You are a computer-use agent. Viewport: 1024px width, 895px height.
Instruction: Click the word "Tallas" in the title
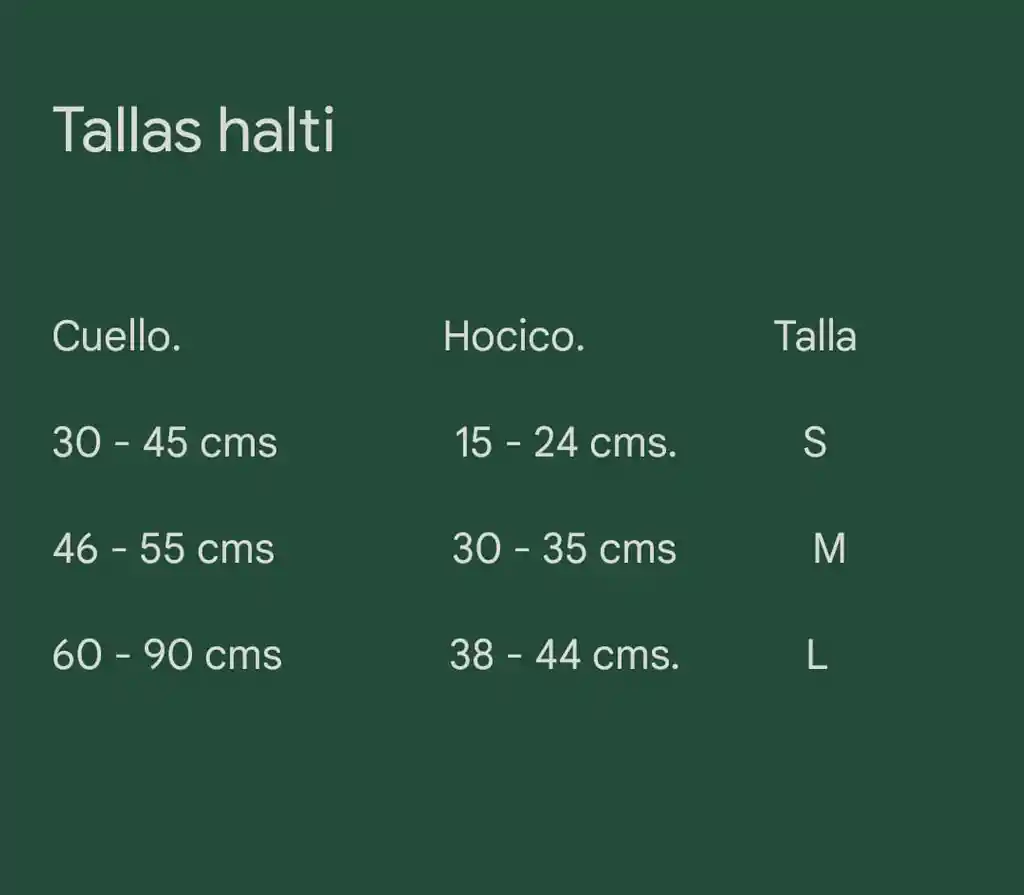point(127,130)
